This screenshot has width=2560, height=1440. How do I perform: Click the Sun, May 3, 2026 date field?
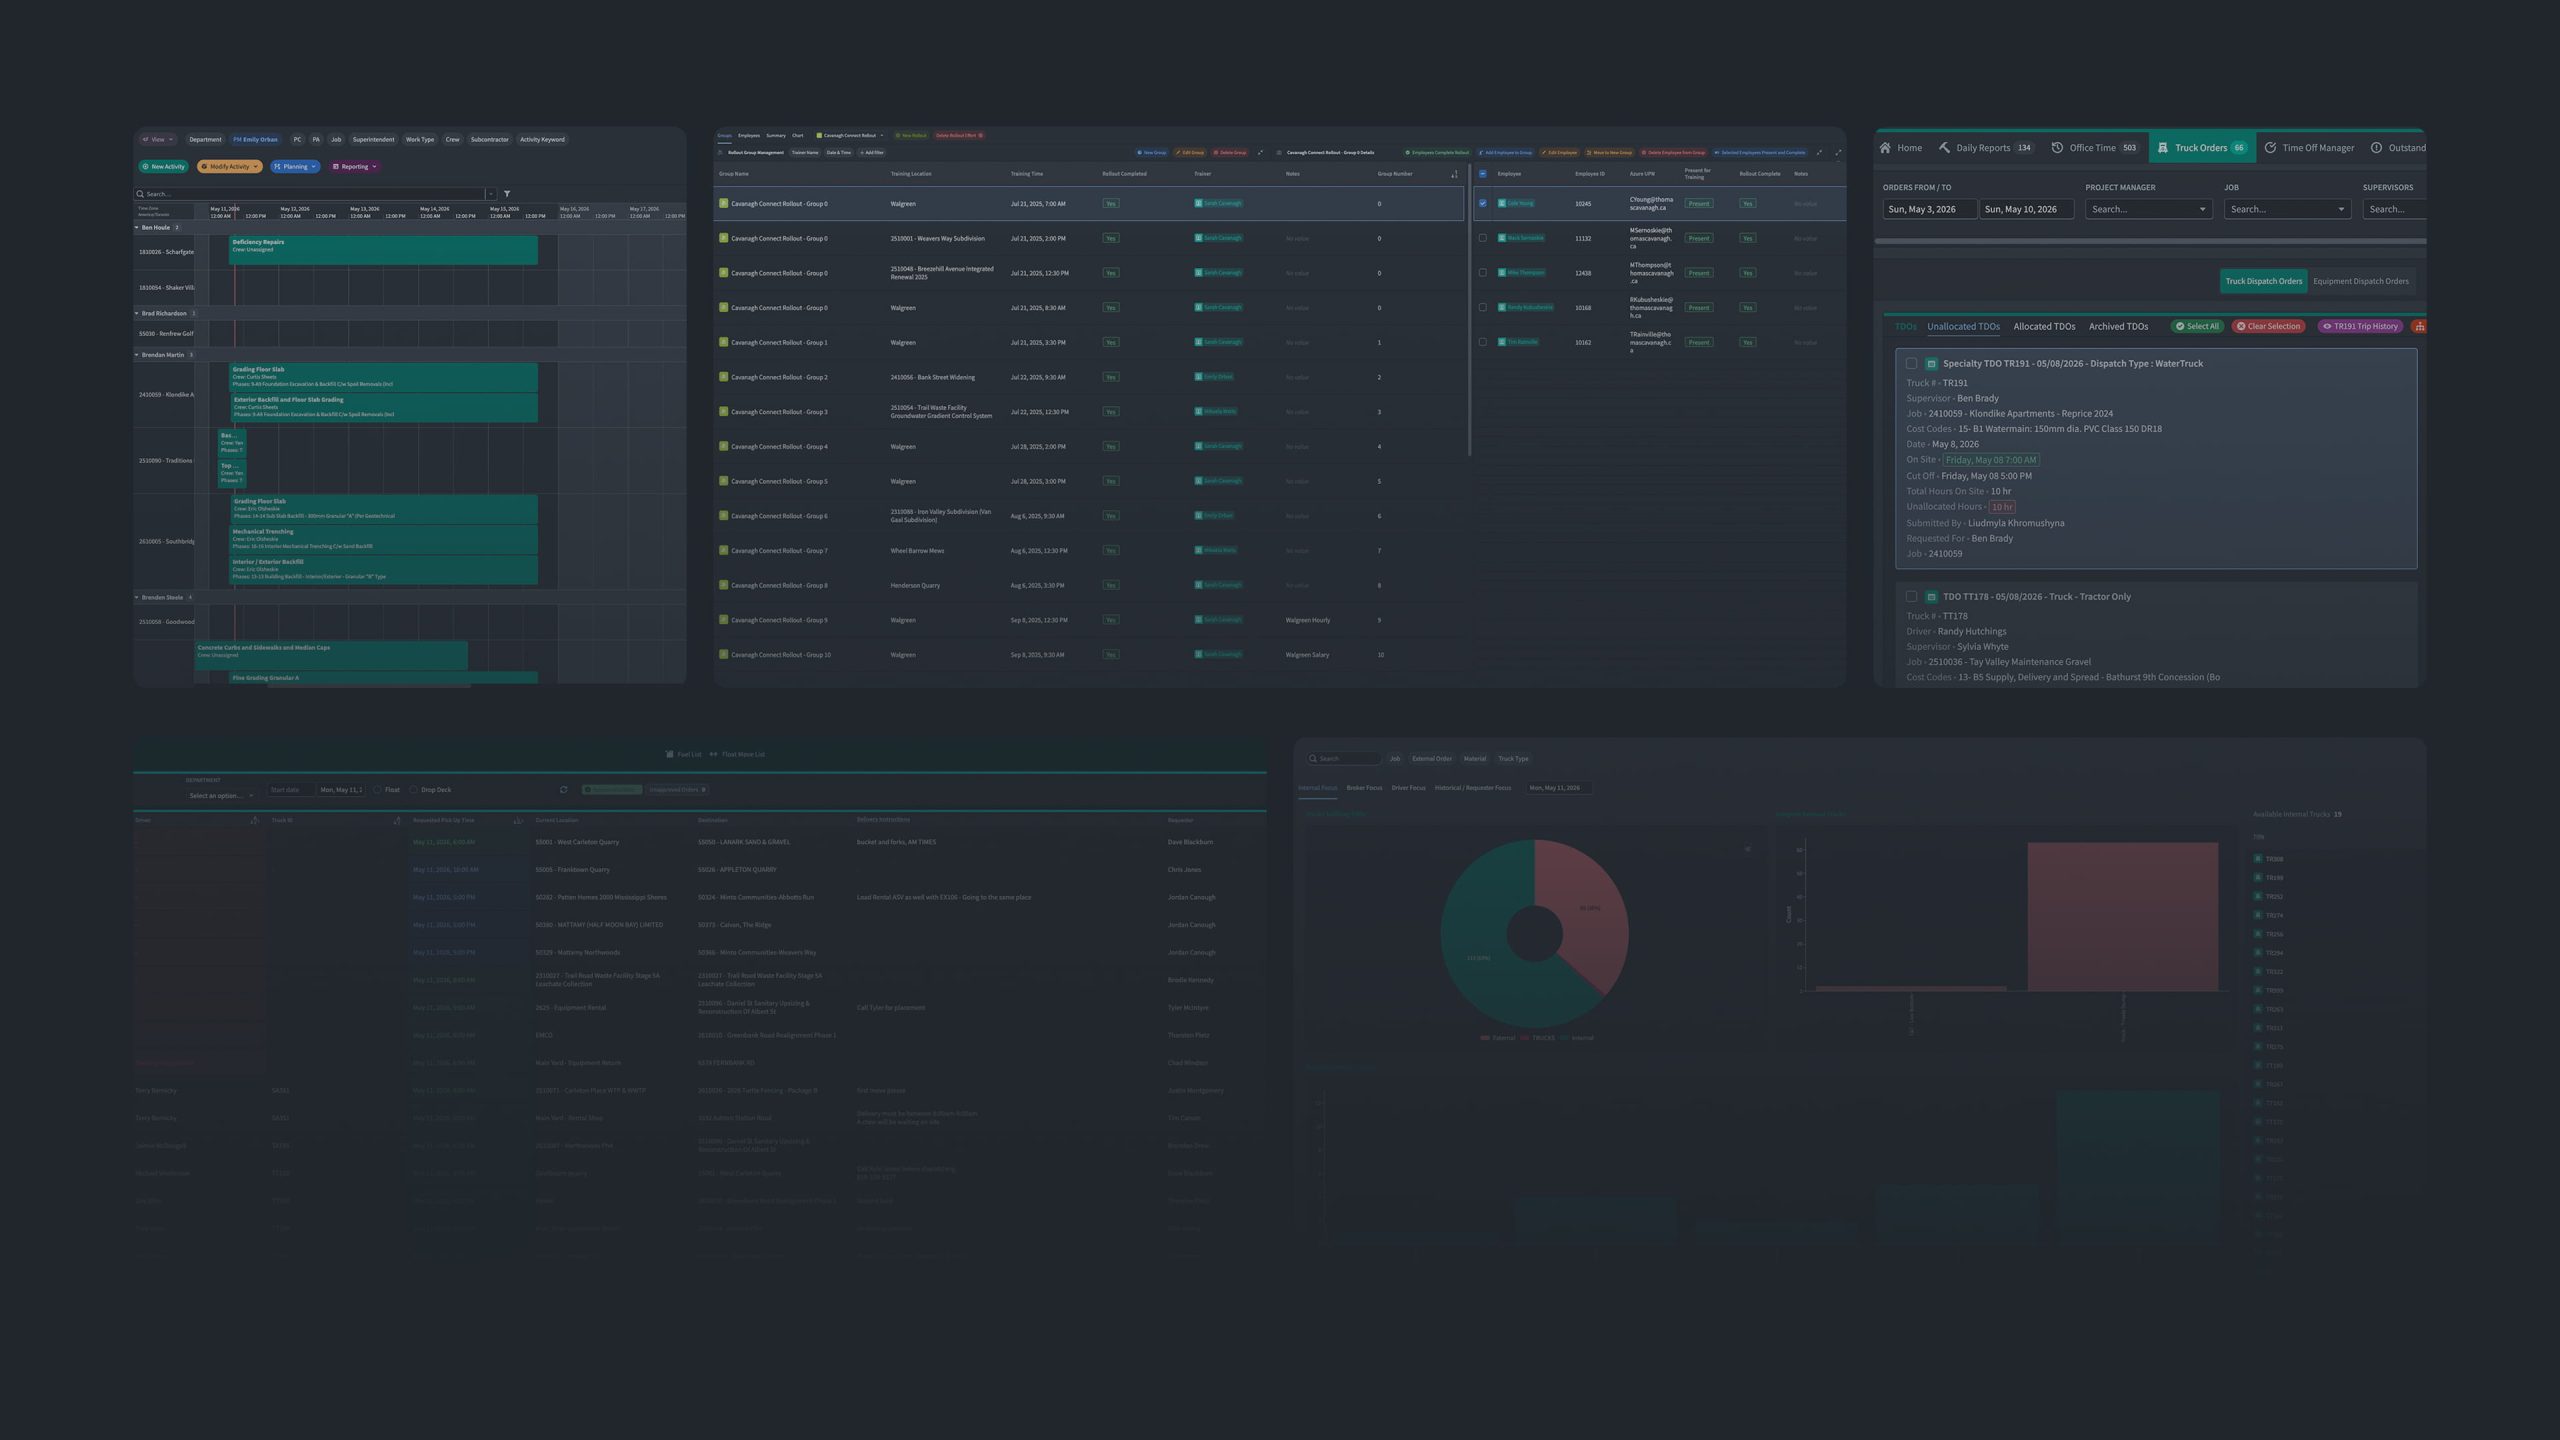(1929, 209)
